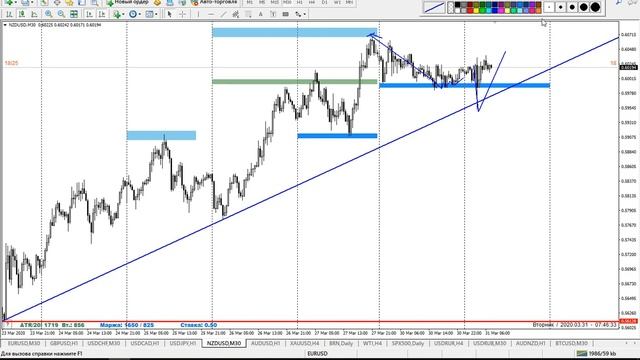The image size is (640, 360).
Task: Set timeframe to M1
Action: [x=249, y=2]
